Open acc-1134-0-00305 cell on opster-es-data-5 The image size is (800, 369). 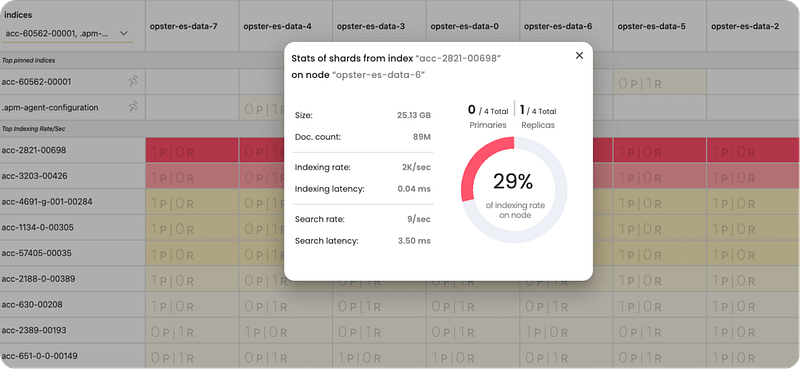(660, 228)
